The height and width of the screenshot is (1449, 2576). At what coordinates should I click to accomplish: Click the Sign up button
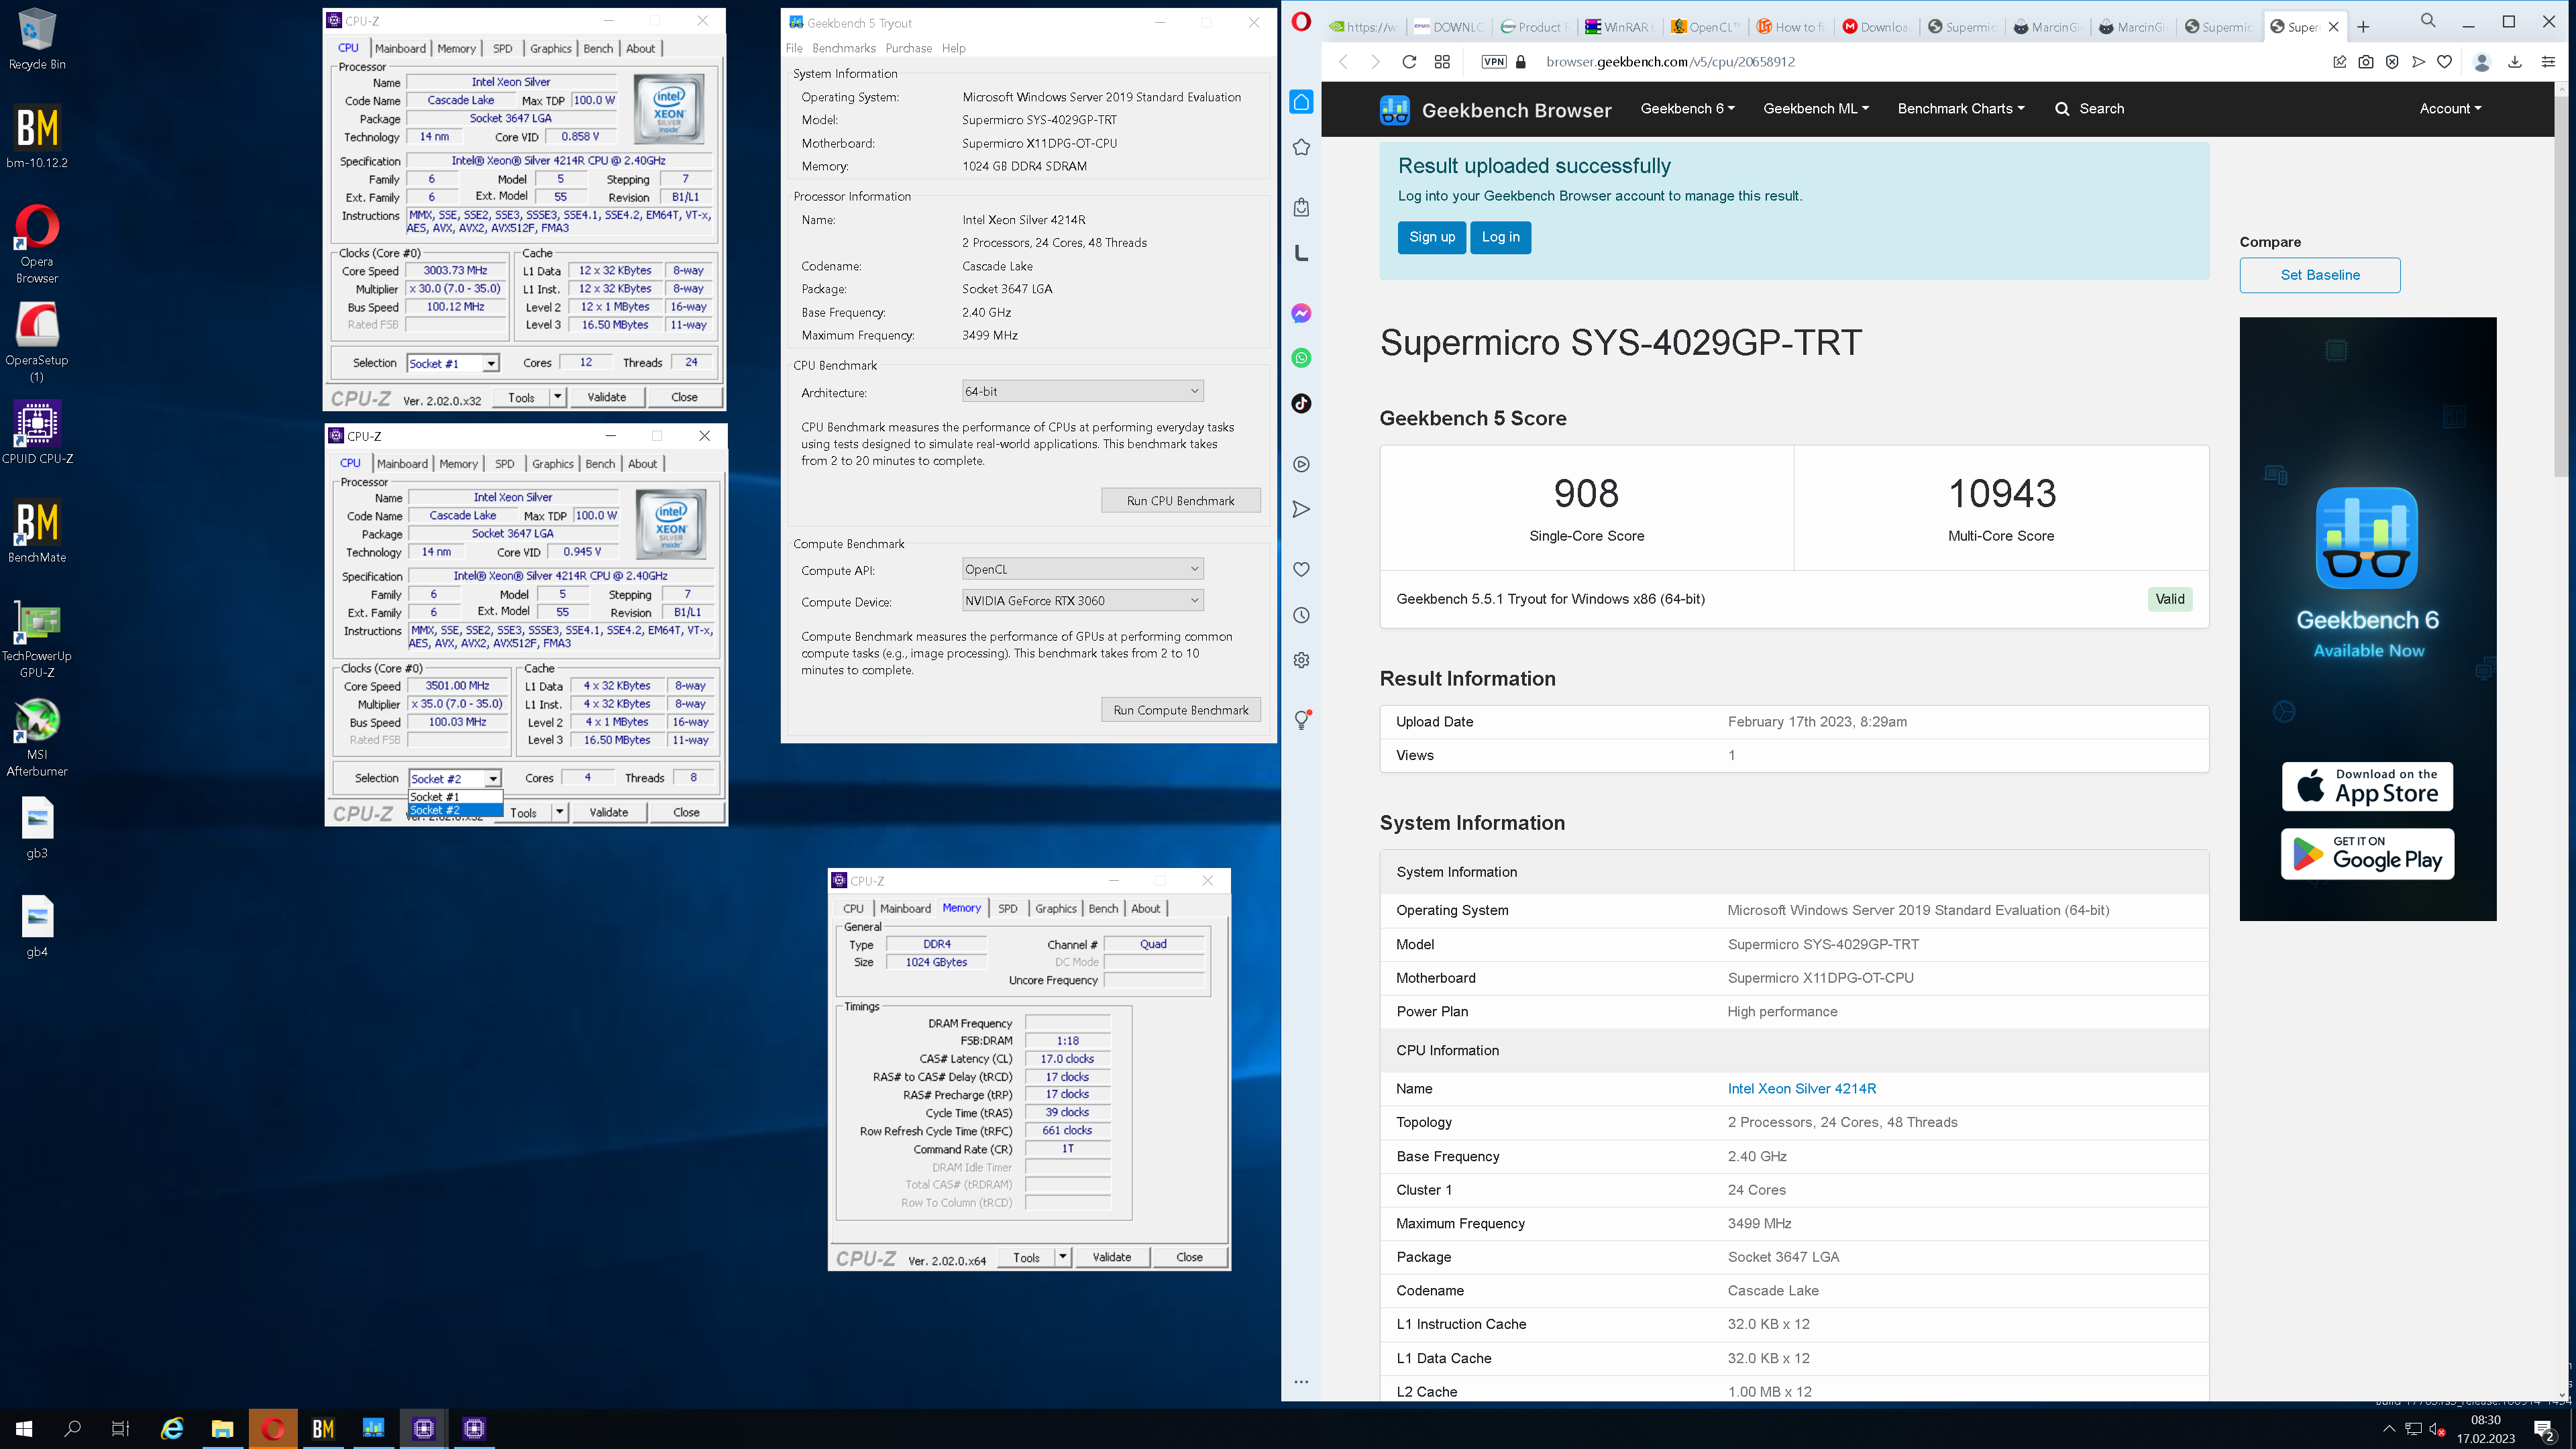(x=1432, y=237)
